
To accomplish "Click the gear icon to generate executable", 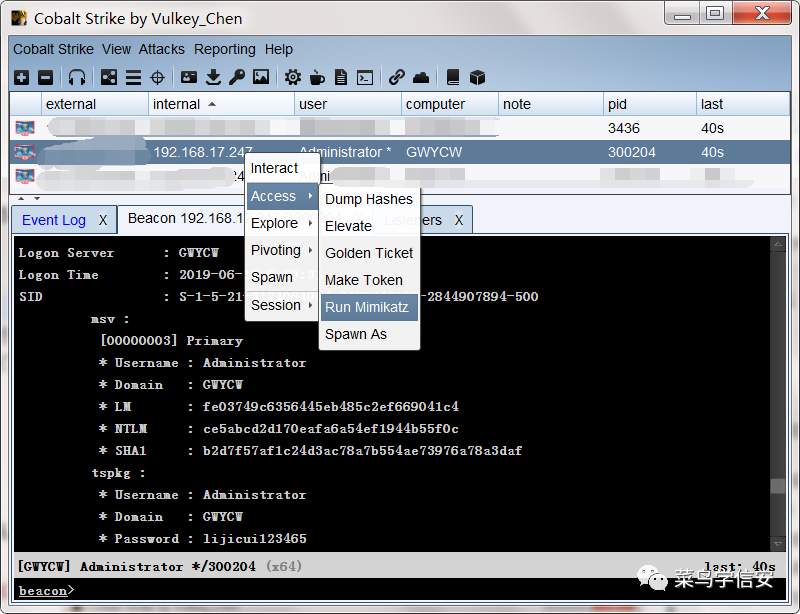I will [x=292, y=78].
